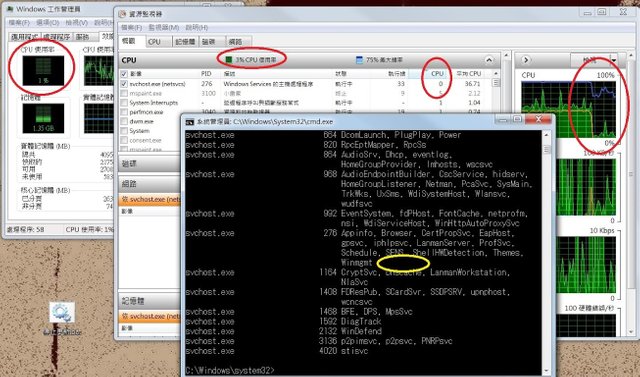The height and width of the screenshot is (377, 640).
Task: Click the blue 75% maximum frequency indicator
Action: (x=359, y=60)
